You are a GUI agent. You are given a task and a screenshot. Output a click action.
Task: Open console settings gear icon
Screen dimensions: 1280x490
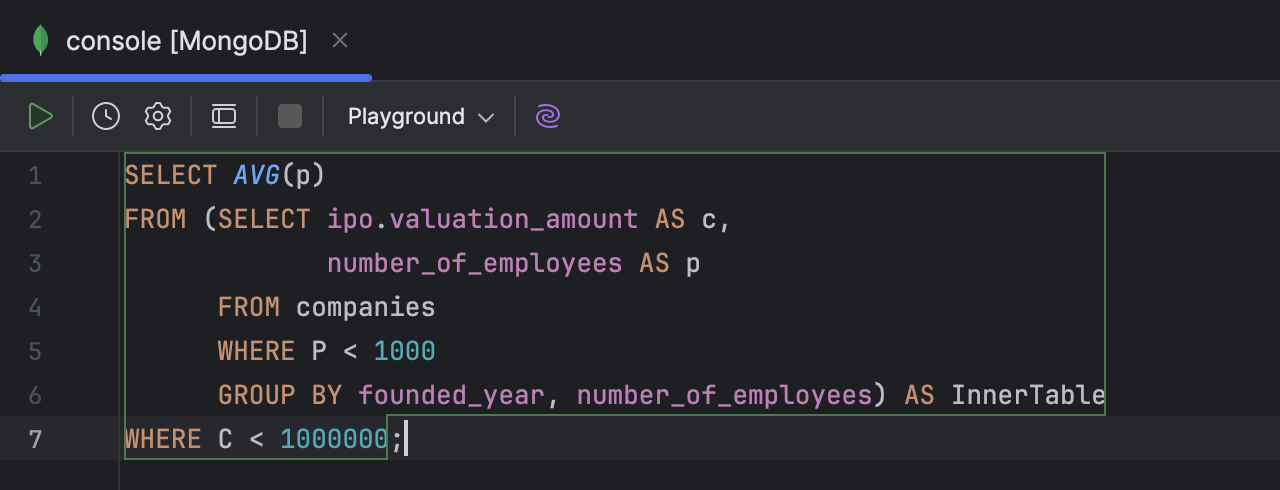158,117
